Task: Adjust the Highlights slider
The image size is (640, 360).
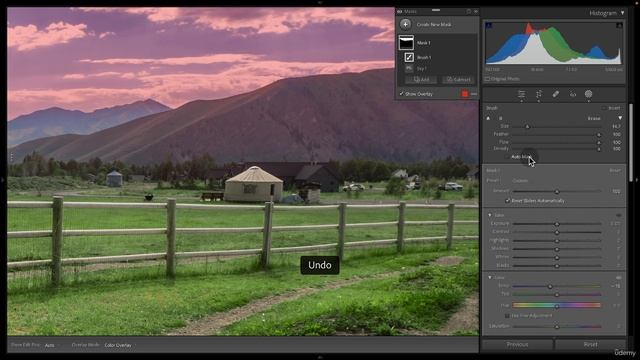Action: pyautogui.click(x=556, y=240)
